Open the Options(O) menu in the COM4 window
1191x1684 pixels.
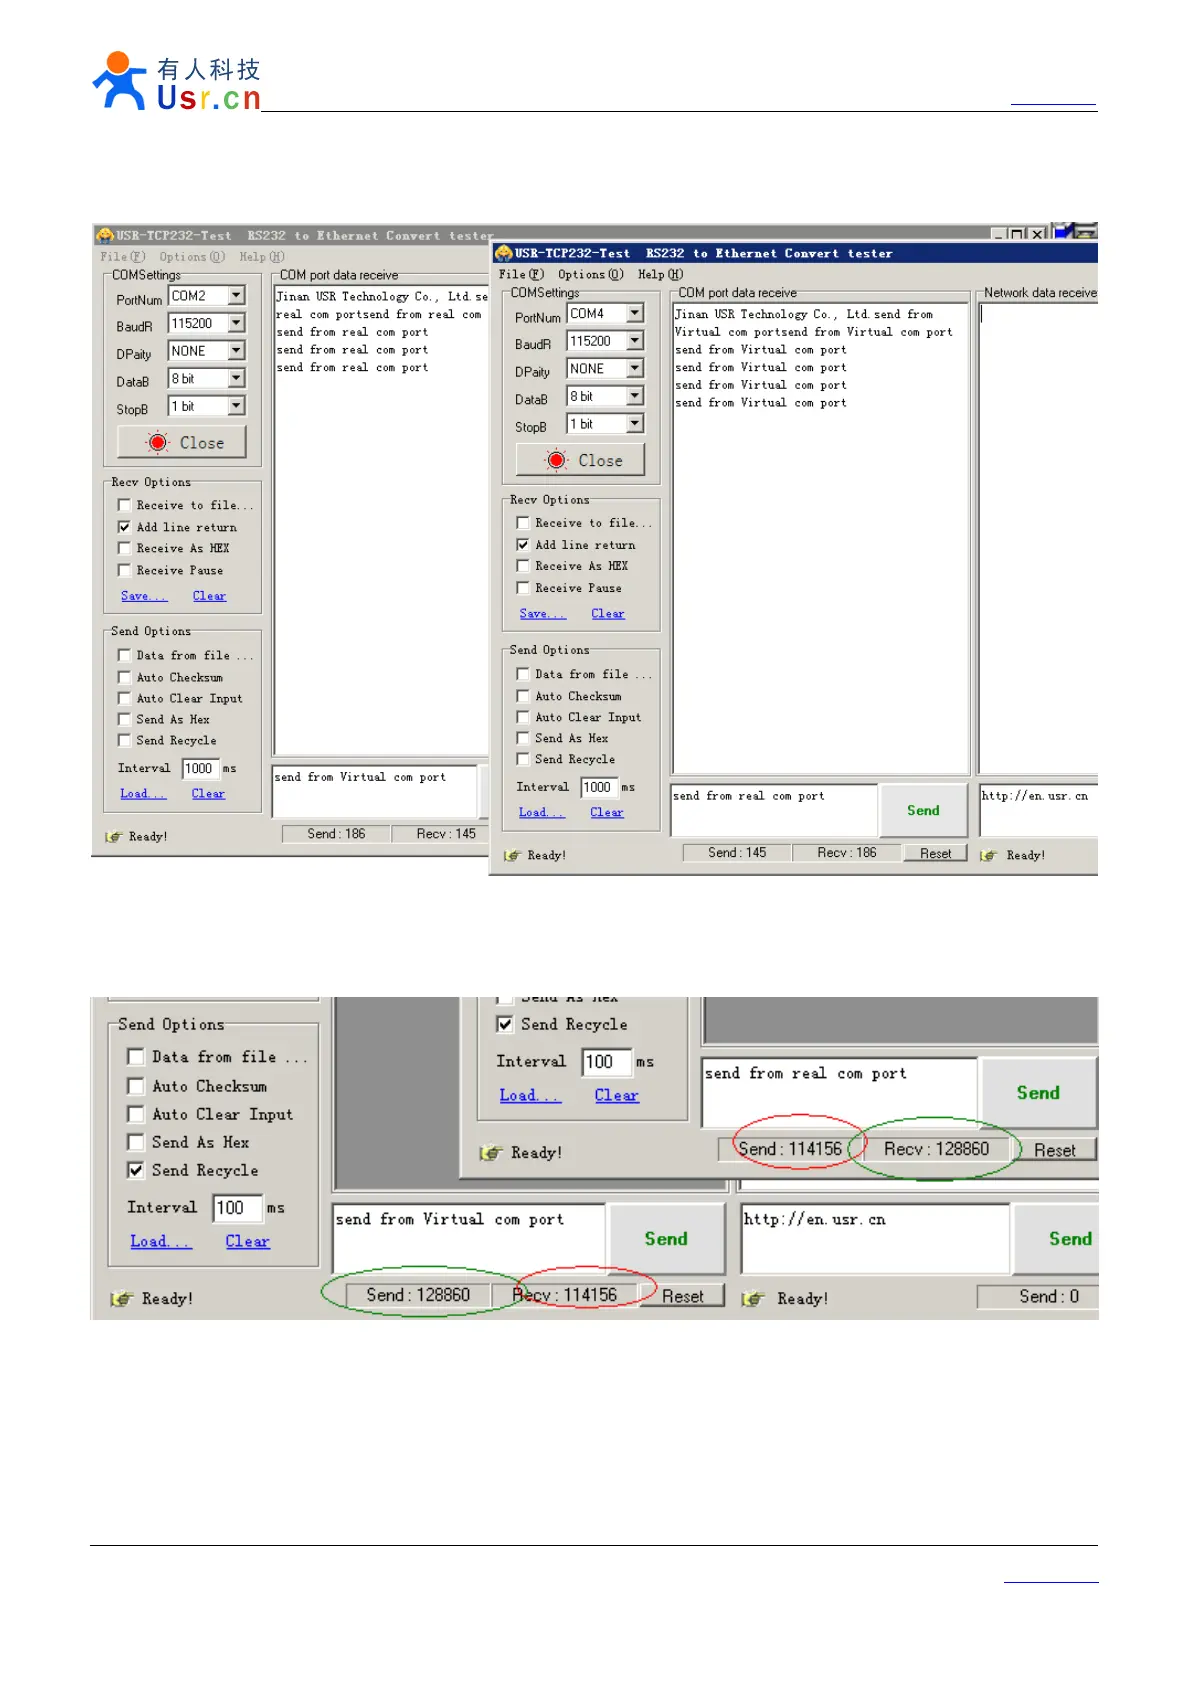coord(590,274)
